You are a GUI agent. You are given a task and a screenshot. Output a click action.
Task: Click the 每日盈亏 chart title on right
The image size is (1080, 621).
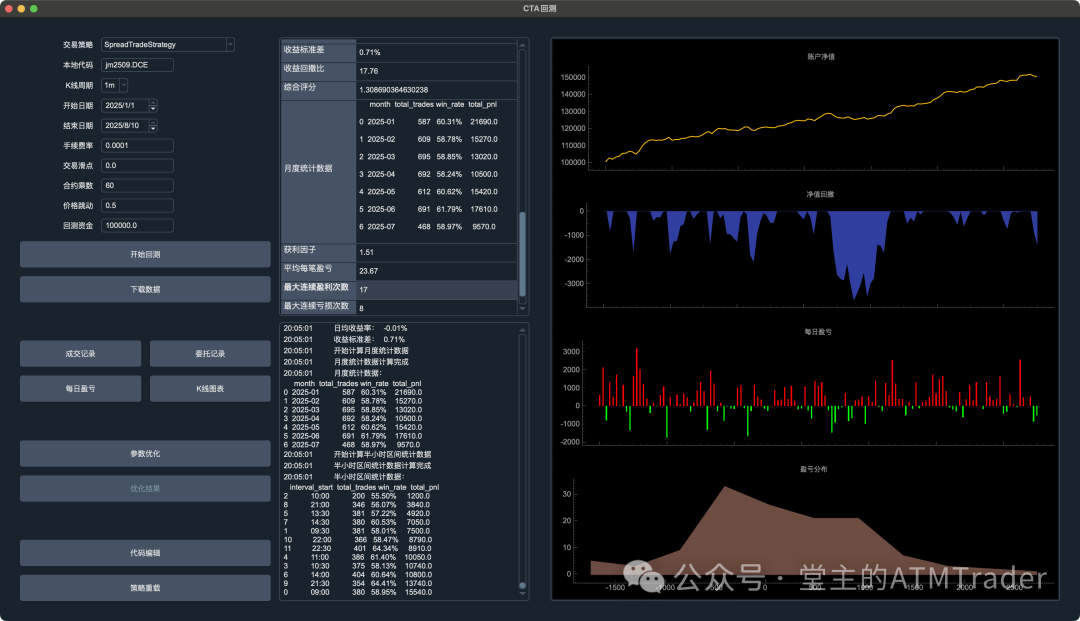coord(818,332)
